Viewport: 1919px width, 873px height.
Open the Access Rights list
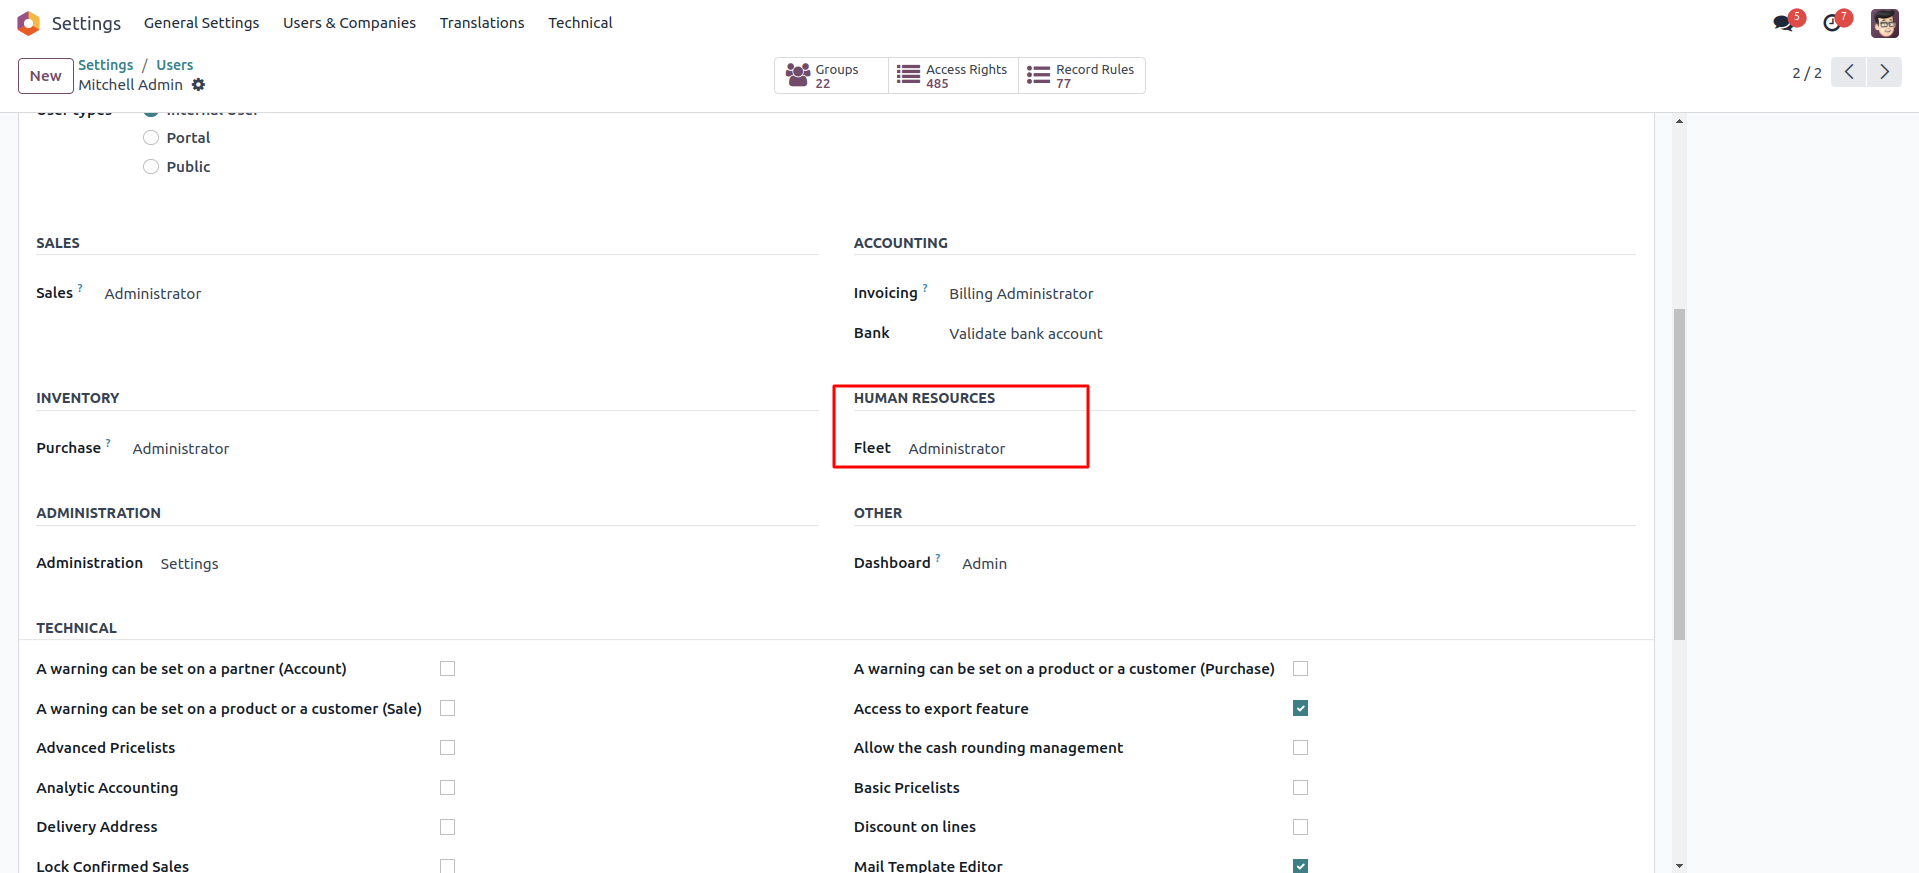pos(952,76)
